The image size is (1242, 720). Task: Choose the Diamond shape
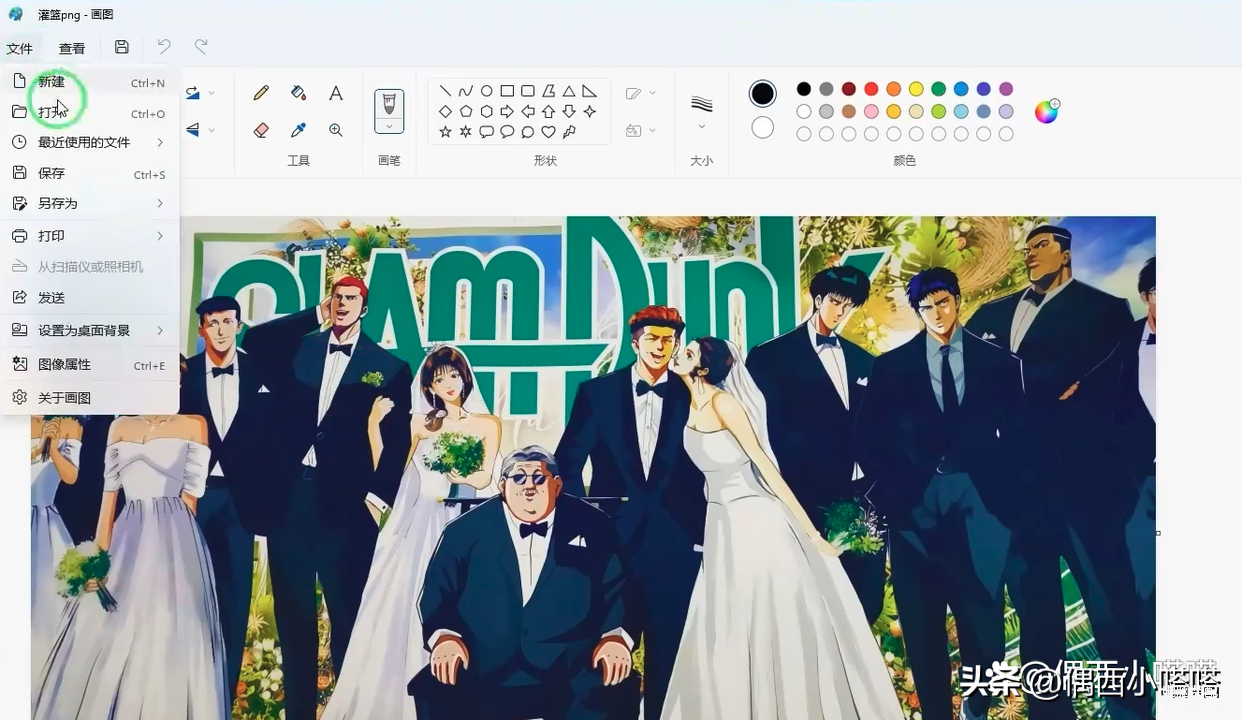445,111
